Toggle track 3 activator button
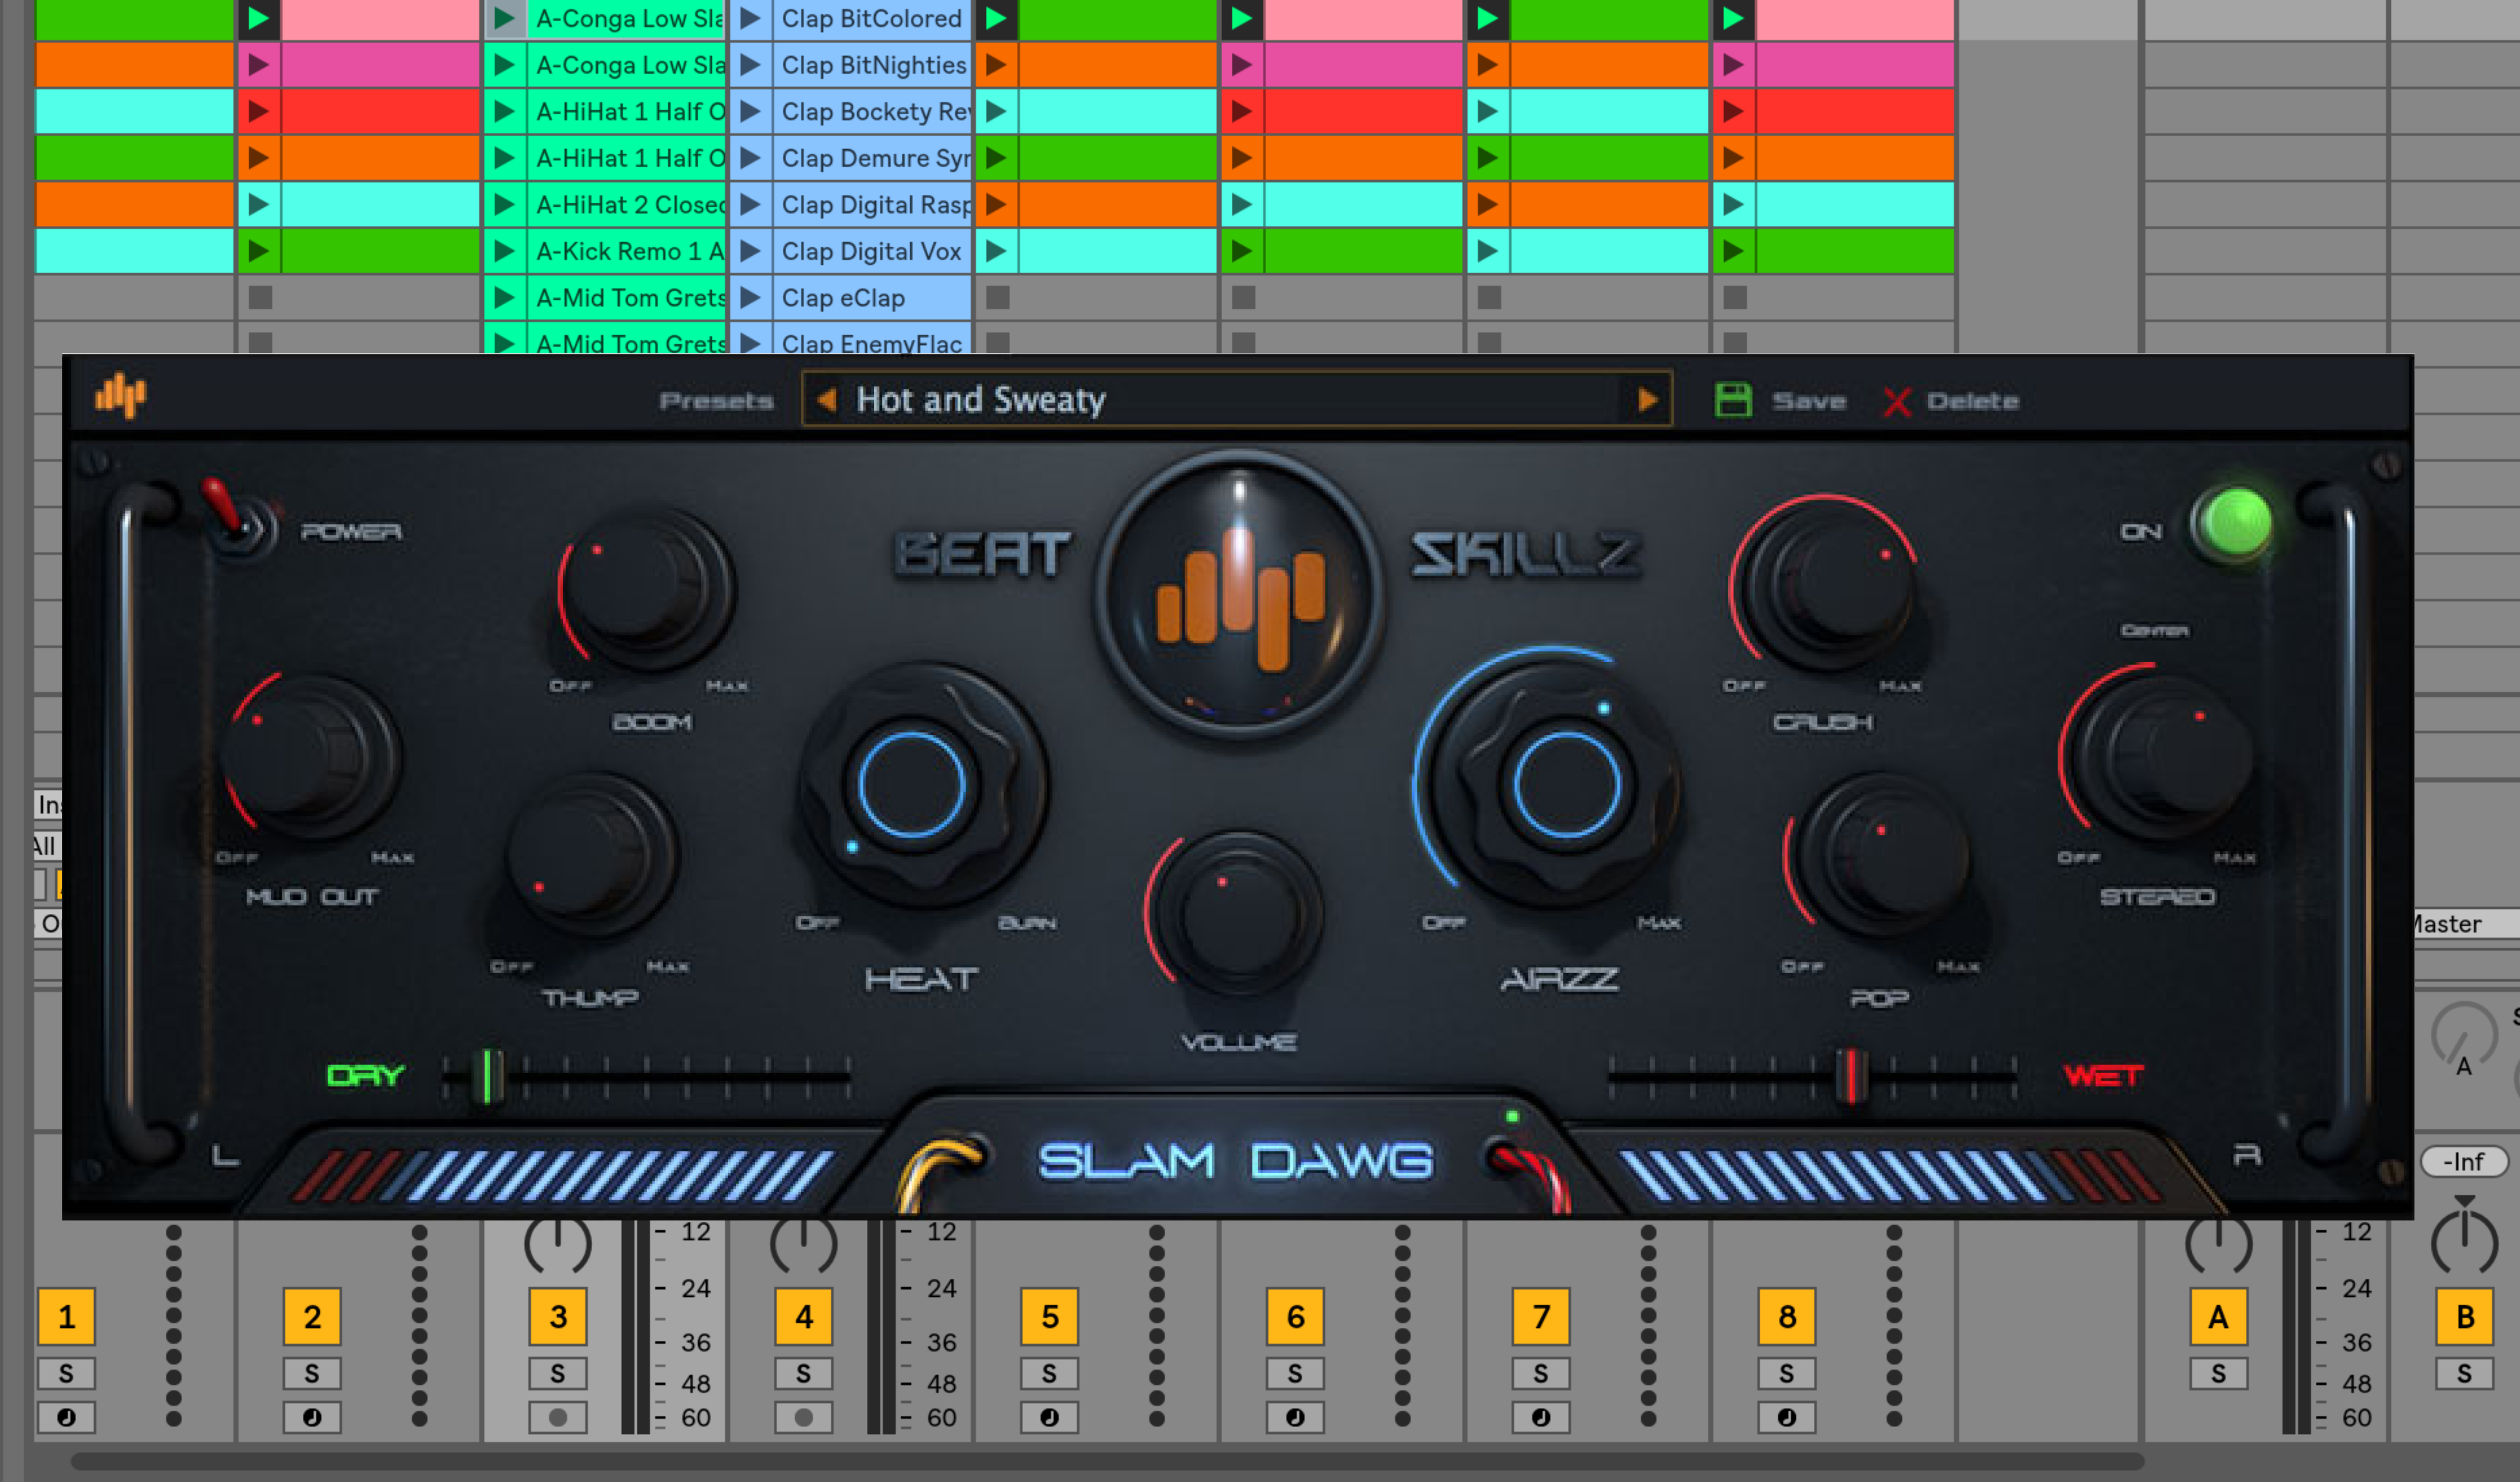2520x1482 pixels. point(558,1317)
